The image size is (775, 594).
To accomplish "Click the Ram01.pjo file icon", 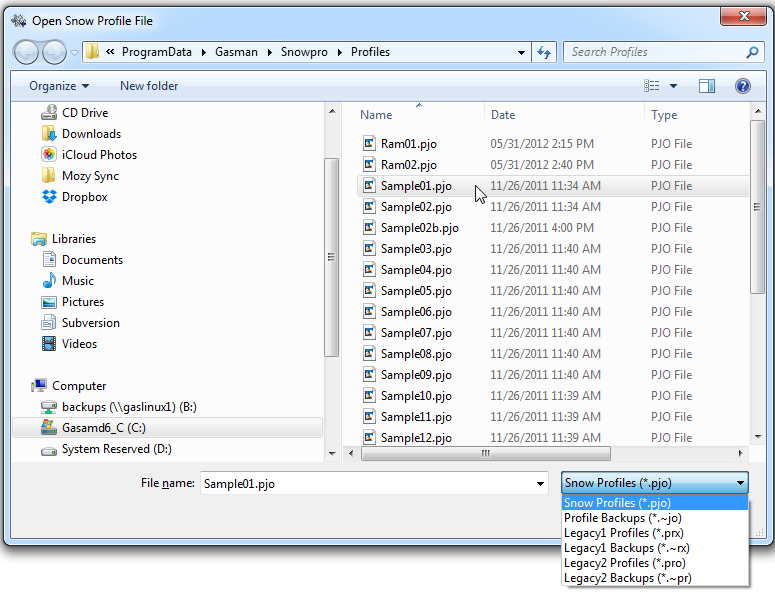I will point(368,144).
